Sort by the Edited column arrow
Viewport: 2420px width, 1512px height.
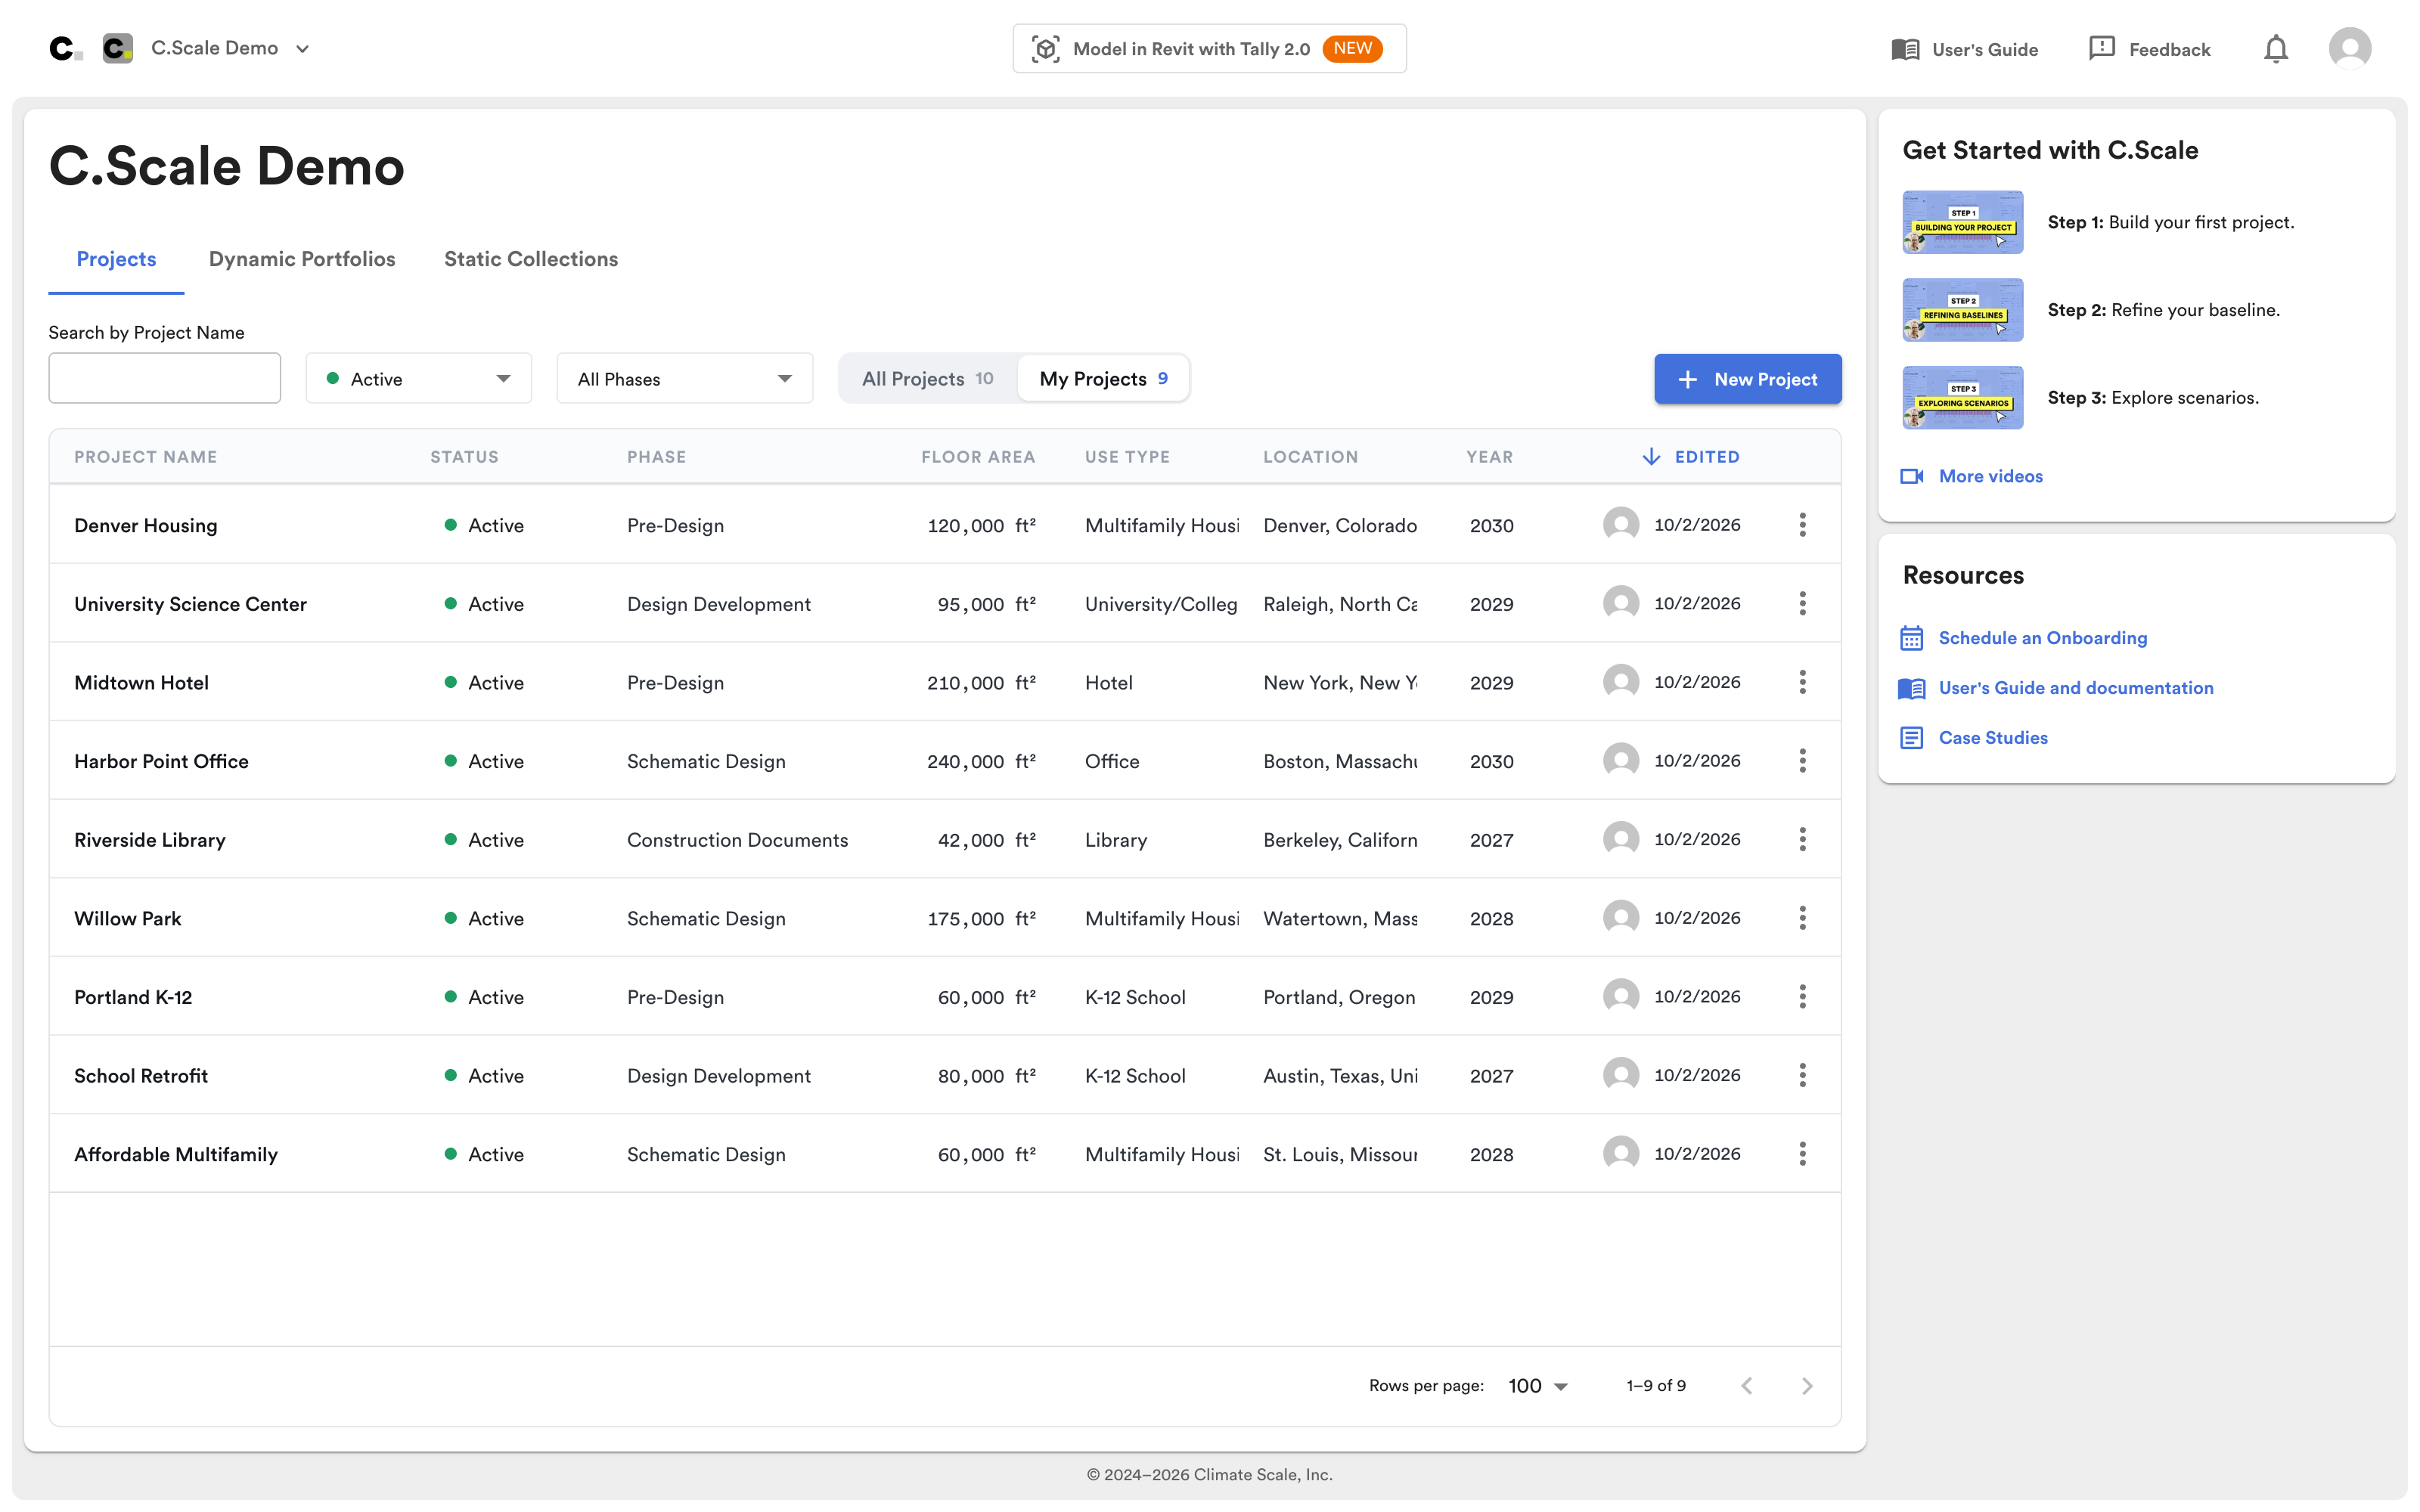tap(1651, 457)
